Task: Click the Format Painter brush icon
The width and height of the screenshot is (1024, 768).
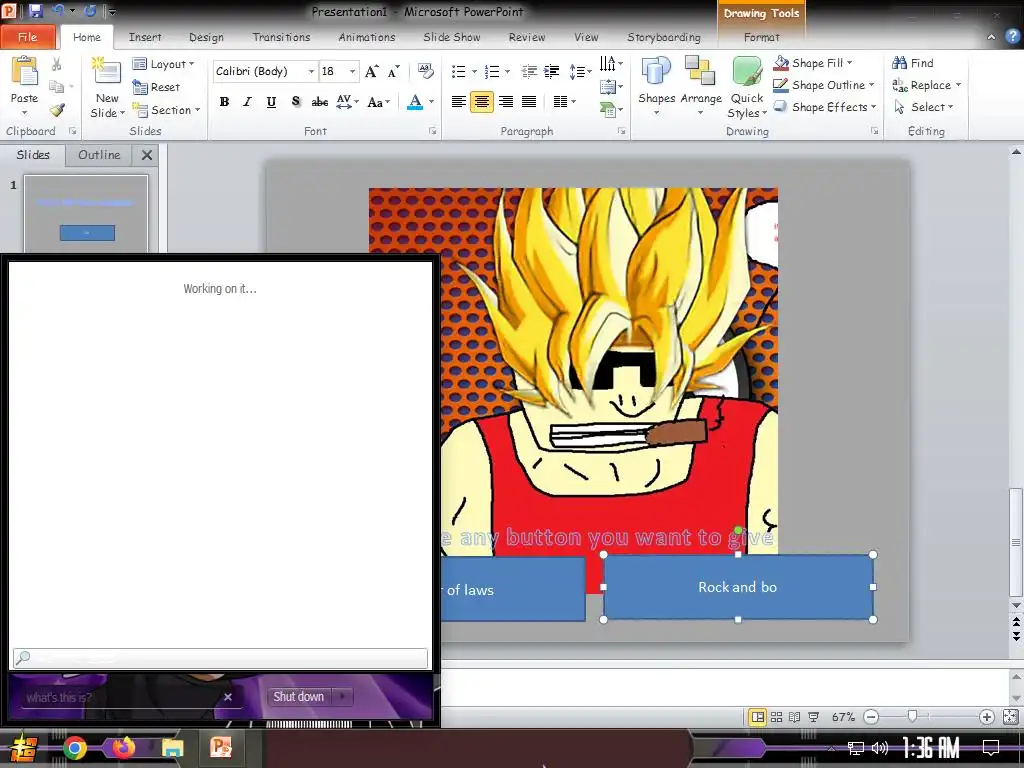Action: [57, 110]
